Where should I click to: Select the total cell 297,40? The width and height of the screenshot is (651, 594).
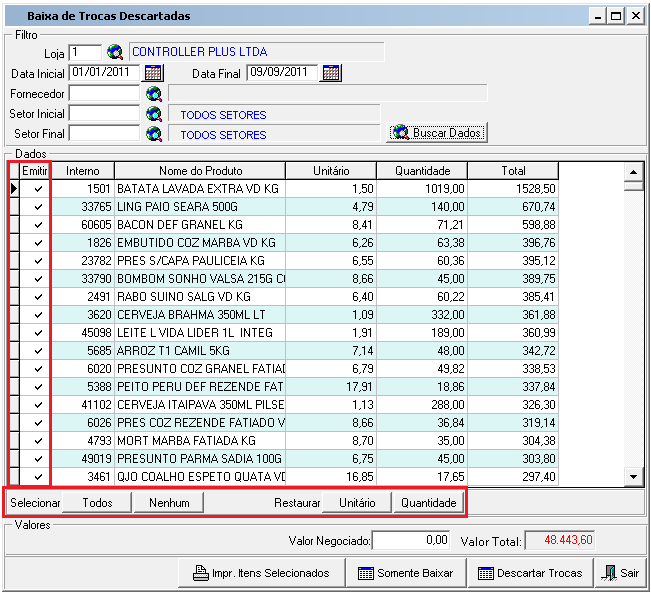513,477
